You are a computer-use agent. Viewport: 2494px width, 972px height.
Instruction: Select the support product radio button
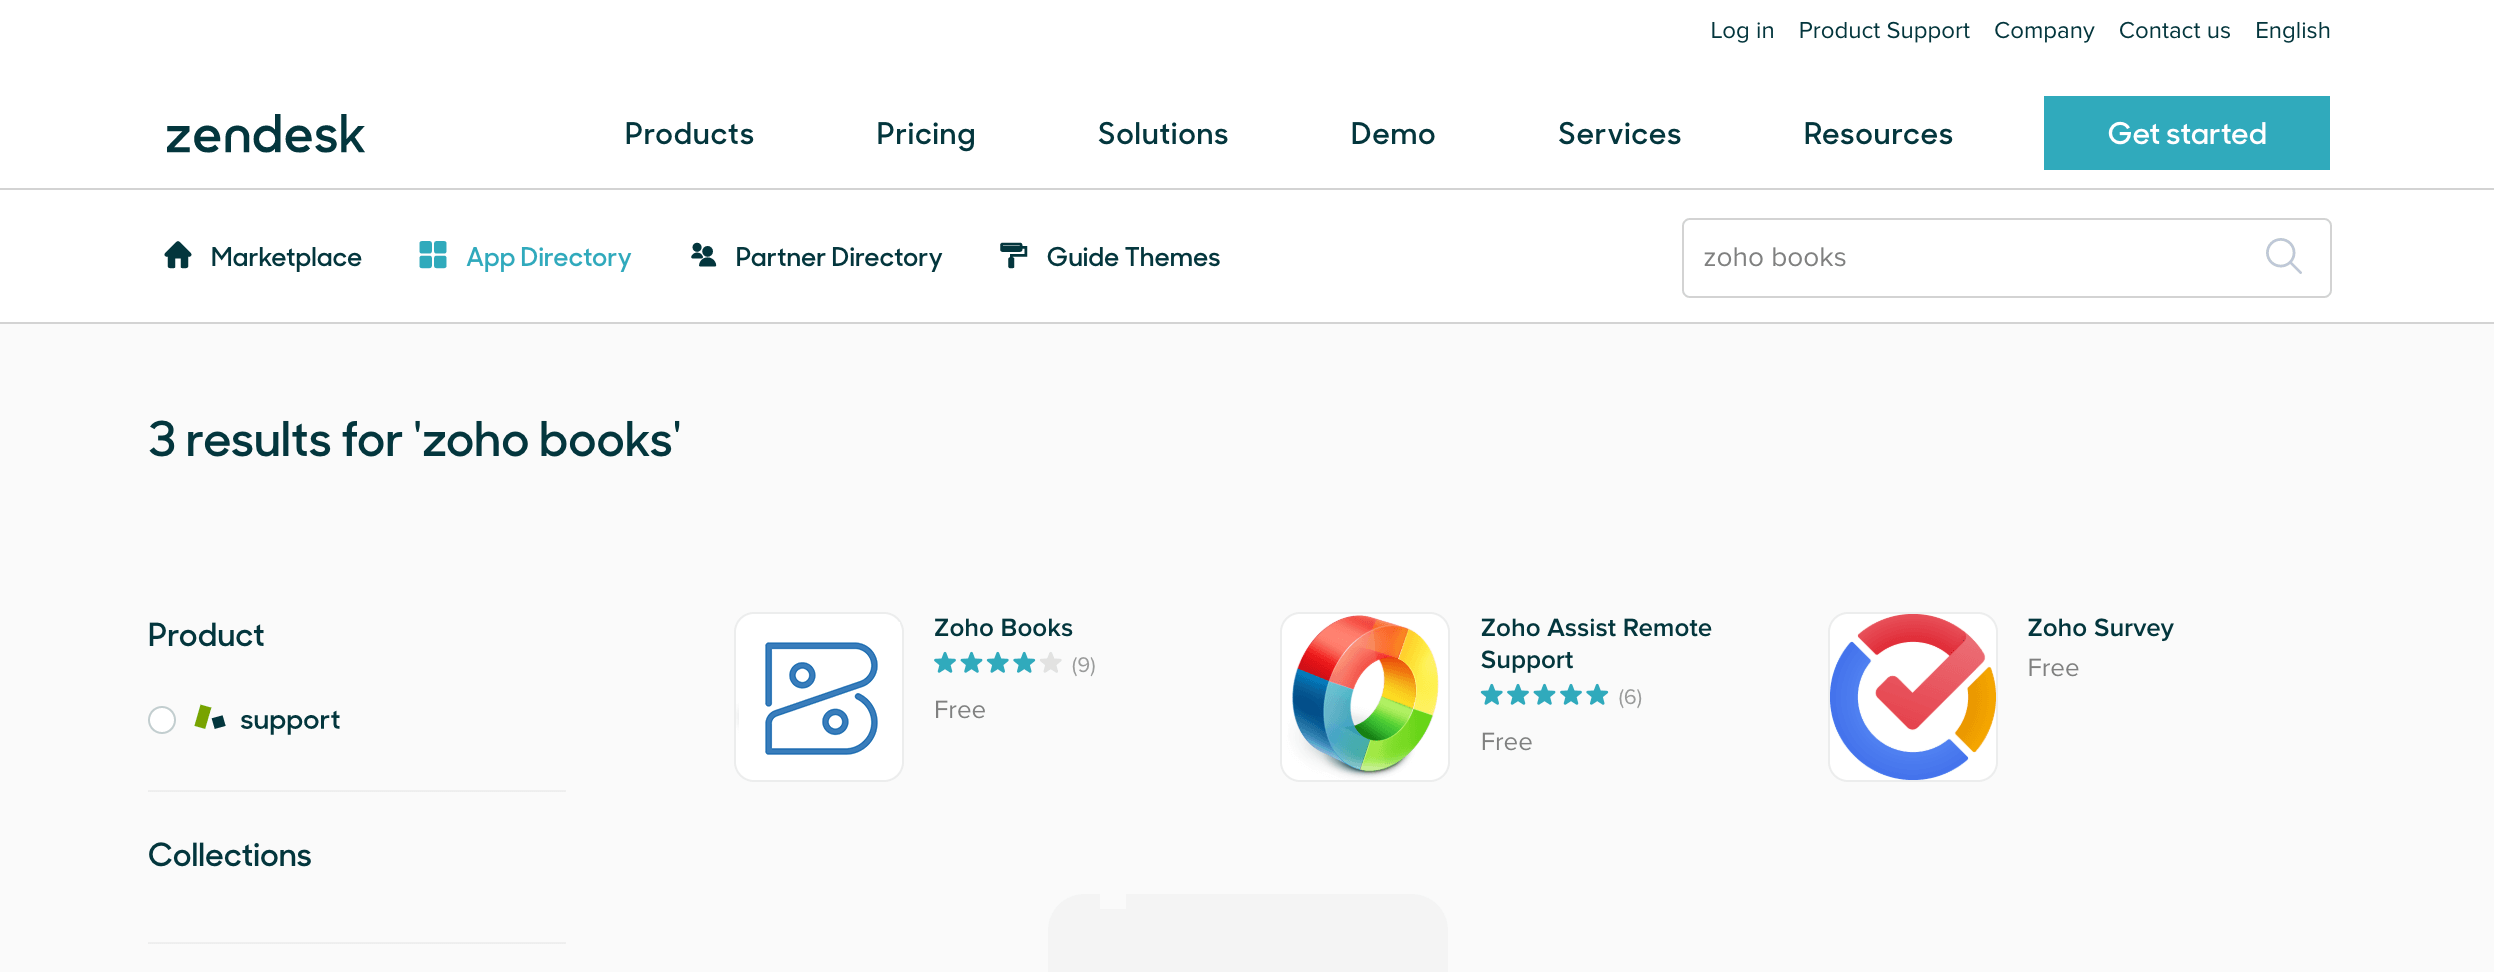[162, 720]
